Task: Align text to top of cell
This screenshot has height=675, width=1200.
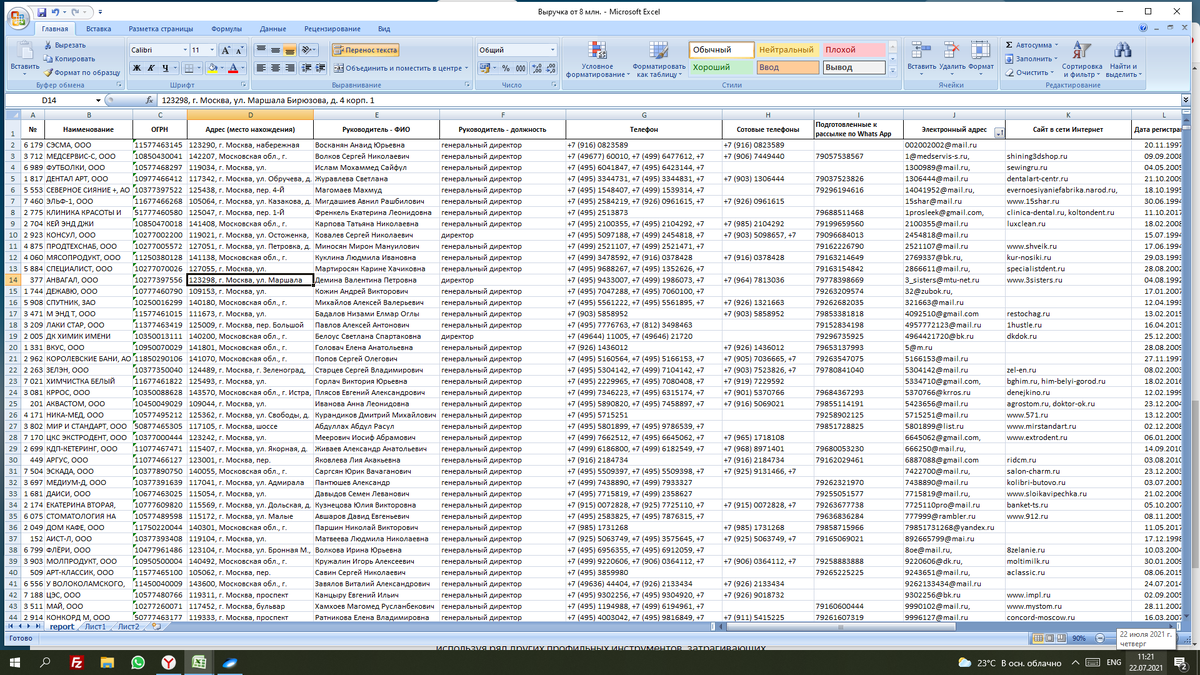Action: pyautogui.click(x=261, y=50)
